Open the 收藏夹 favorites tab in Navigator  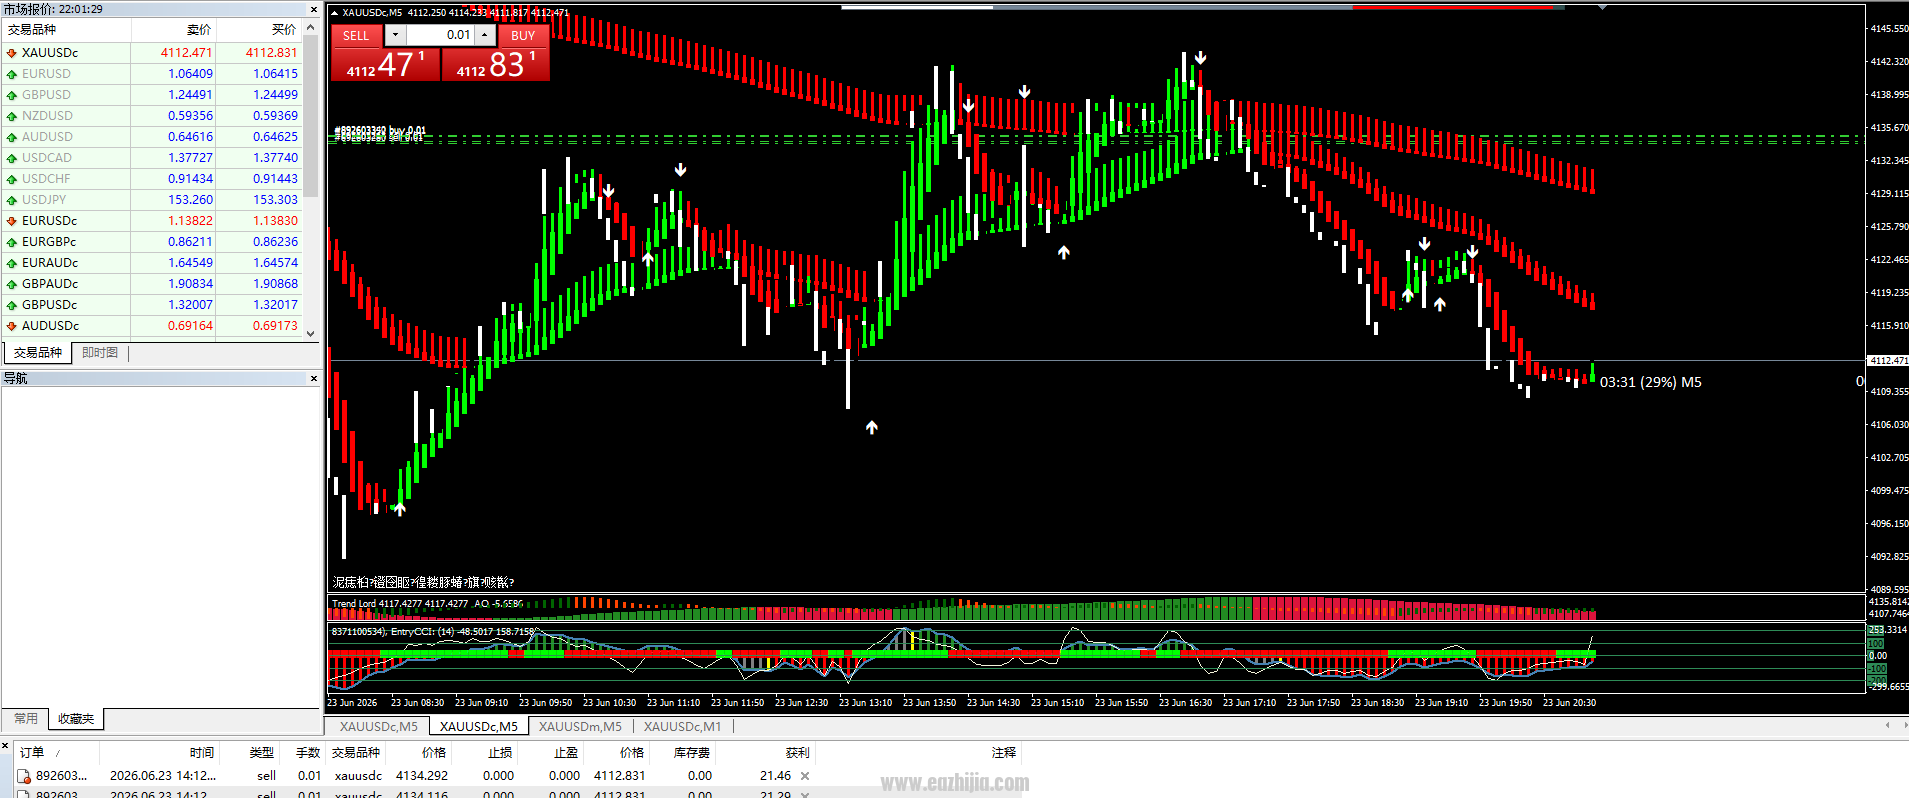pos(76,719)
